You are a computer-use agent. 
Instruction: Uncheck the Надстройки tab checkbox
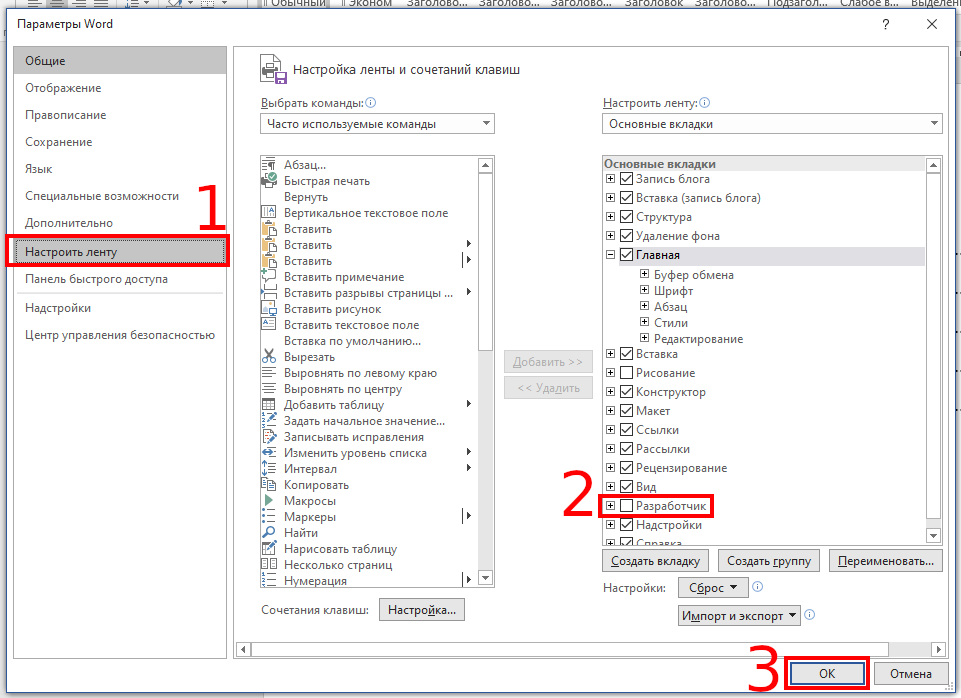626,525
